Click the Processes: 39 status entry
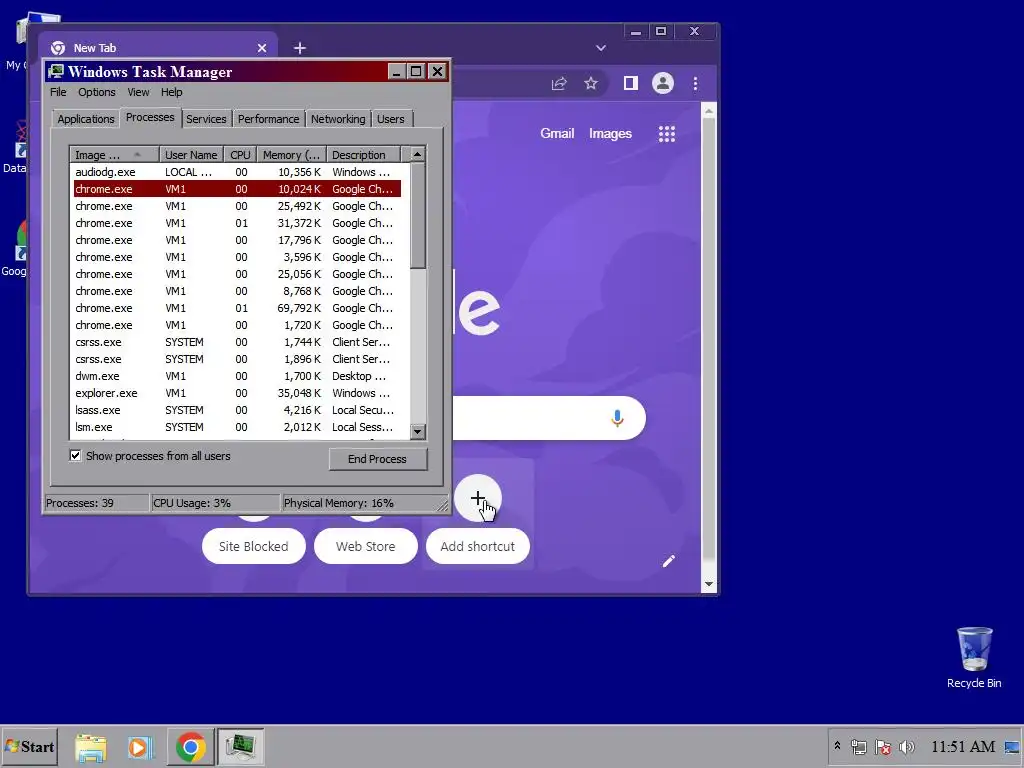This screenshot has width=1024, height=768. [96, 503]
